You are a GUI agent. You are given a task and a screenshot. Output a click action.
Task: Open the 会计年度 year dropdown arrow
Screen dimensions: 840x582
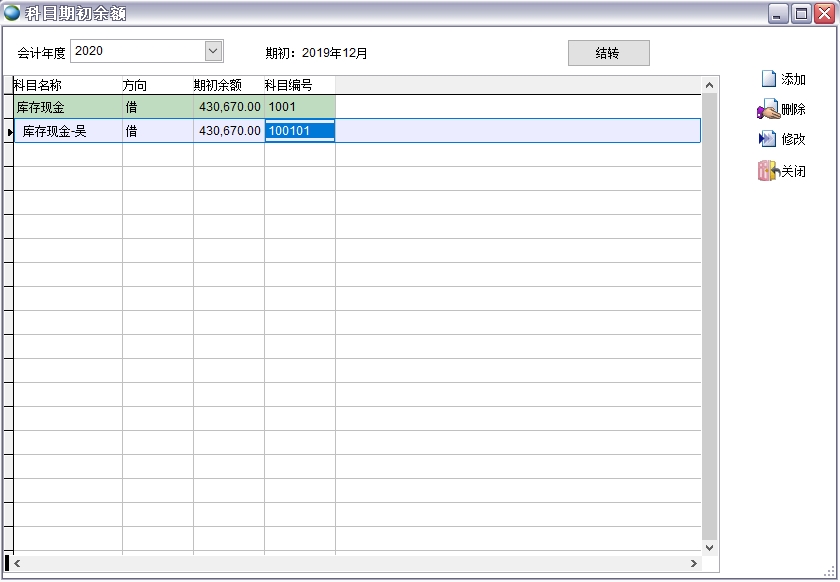pyautogui.click(x=213, y=51)
